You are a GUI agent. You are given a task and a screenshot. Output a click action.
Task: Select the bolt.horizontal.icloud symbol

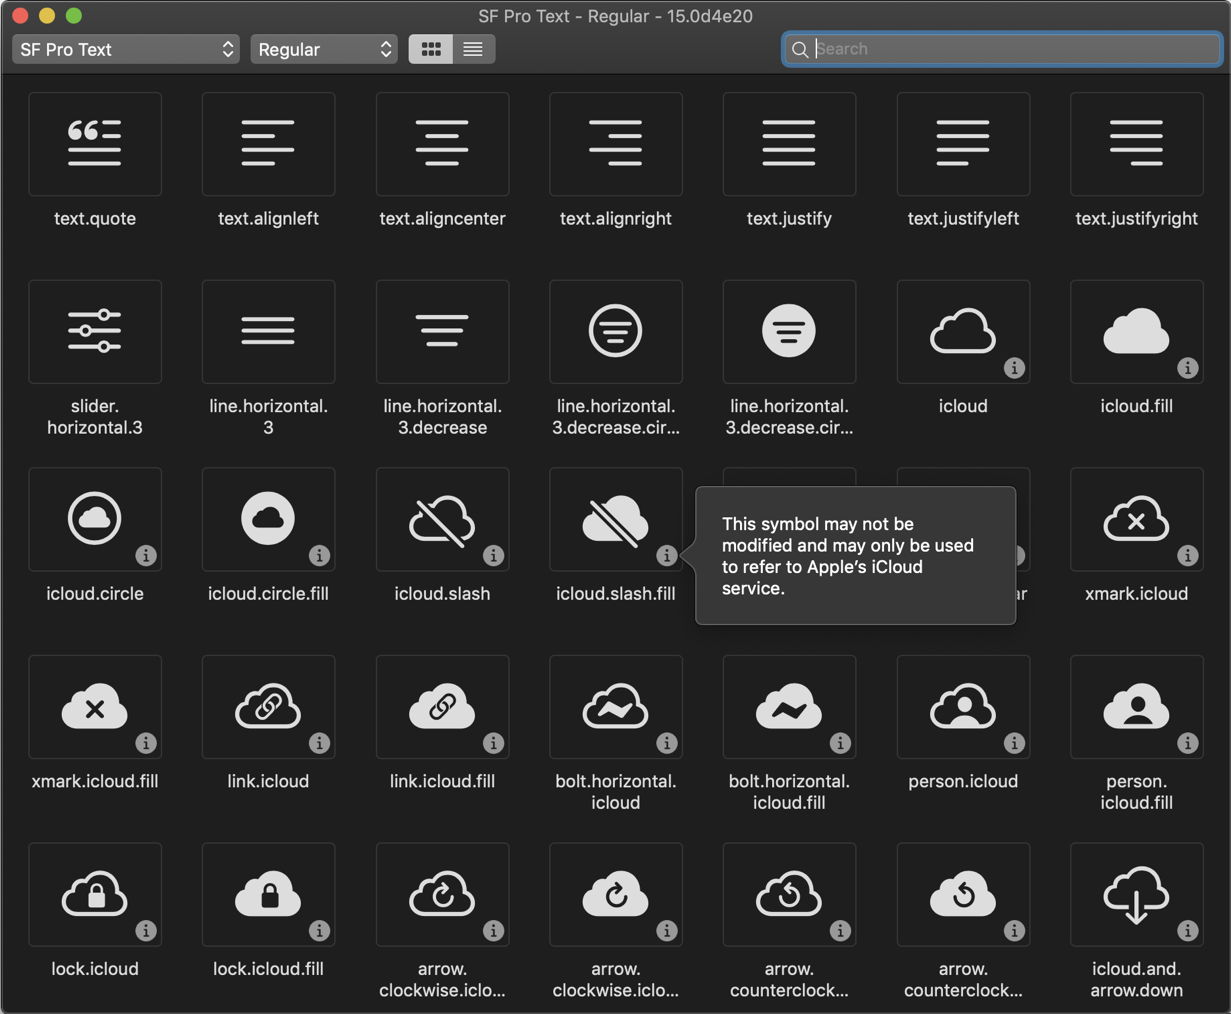click(x=615, y=707)
